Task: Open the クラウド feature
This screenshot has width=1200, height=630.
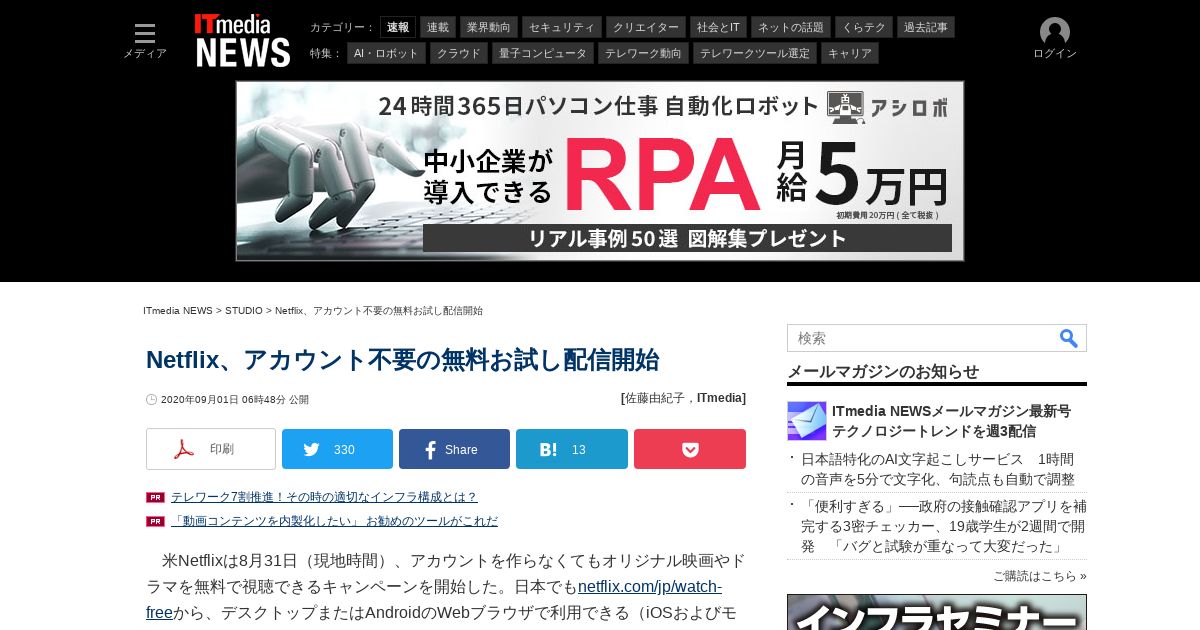Action: [459, 53]
